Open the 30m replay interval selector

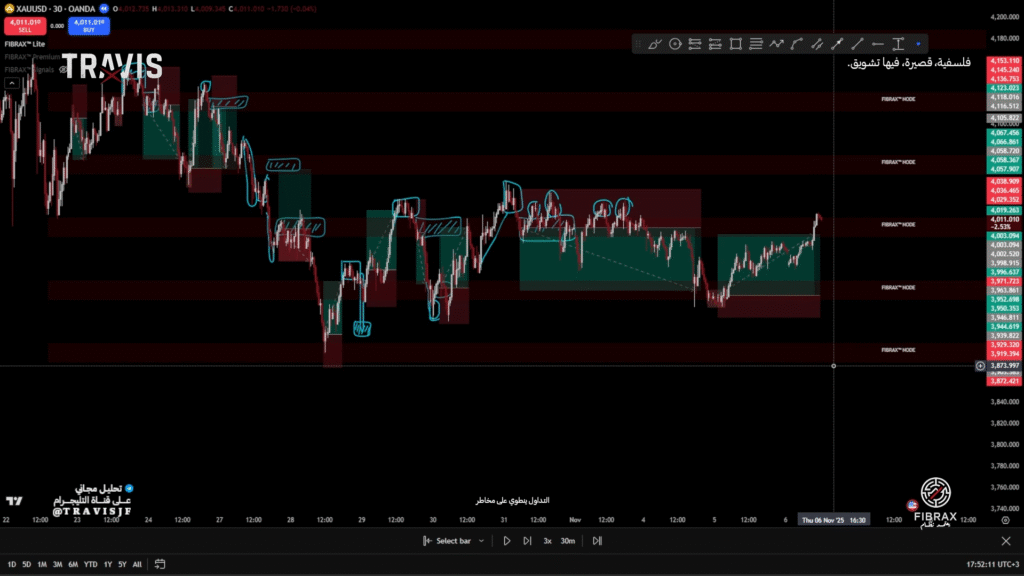pos(567,541)
